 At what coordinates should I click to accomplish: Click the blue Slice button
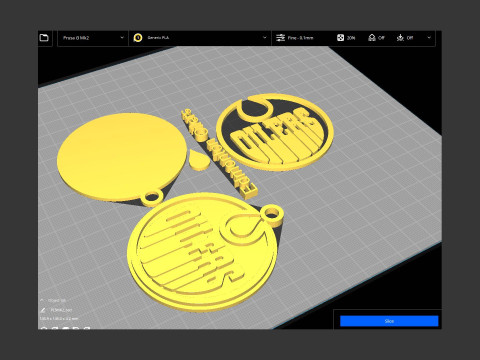[389, 321]
